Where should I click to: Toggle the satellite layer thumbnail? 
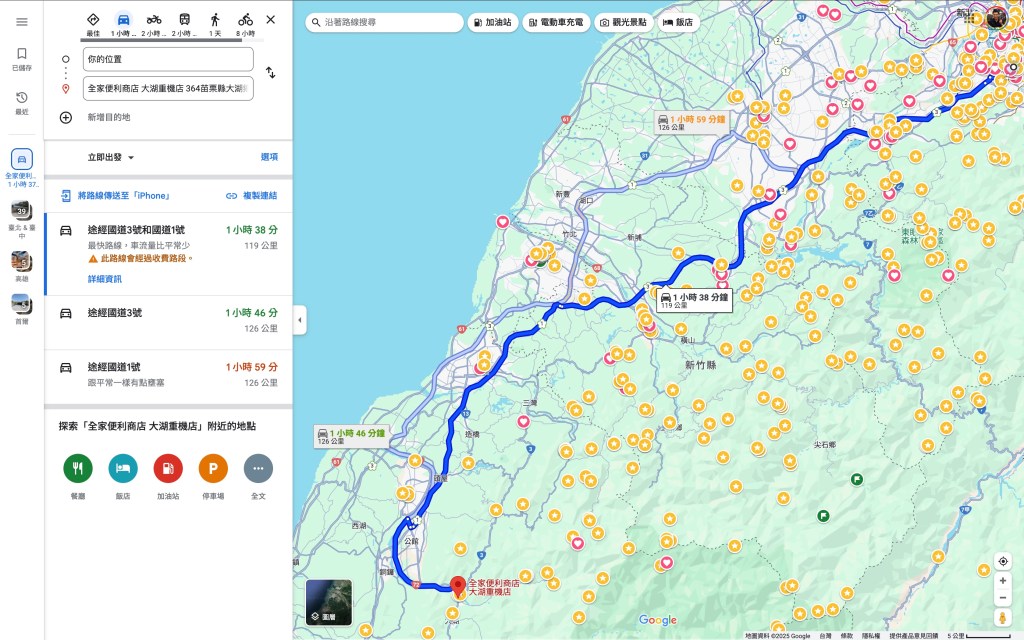pos(329,602)
